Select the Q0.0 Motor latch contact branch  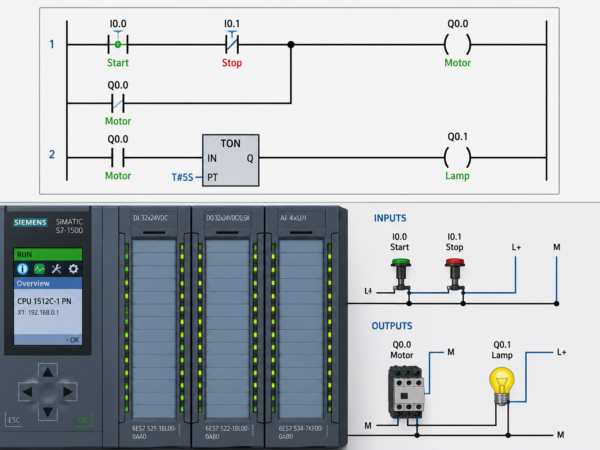118,103
